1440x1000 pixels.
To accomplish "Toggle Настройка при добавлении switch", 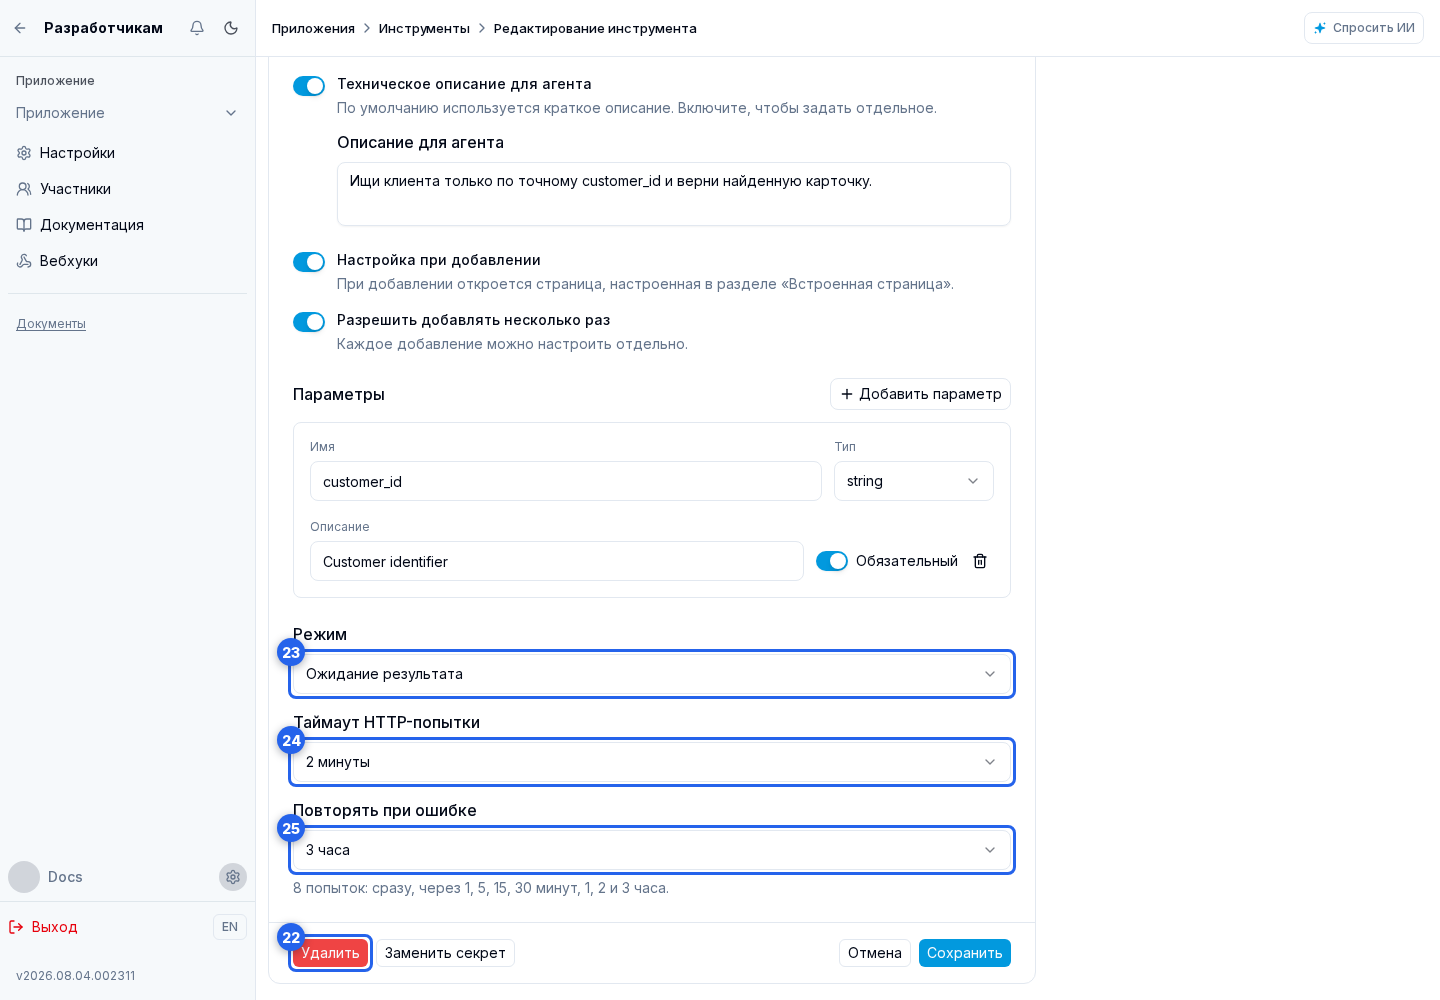I will click(x=309, y=262).
